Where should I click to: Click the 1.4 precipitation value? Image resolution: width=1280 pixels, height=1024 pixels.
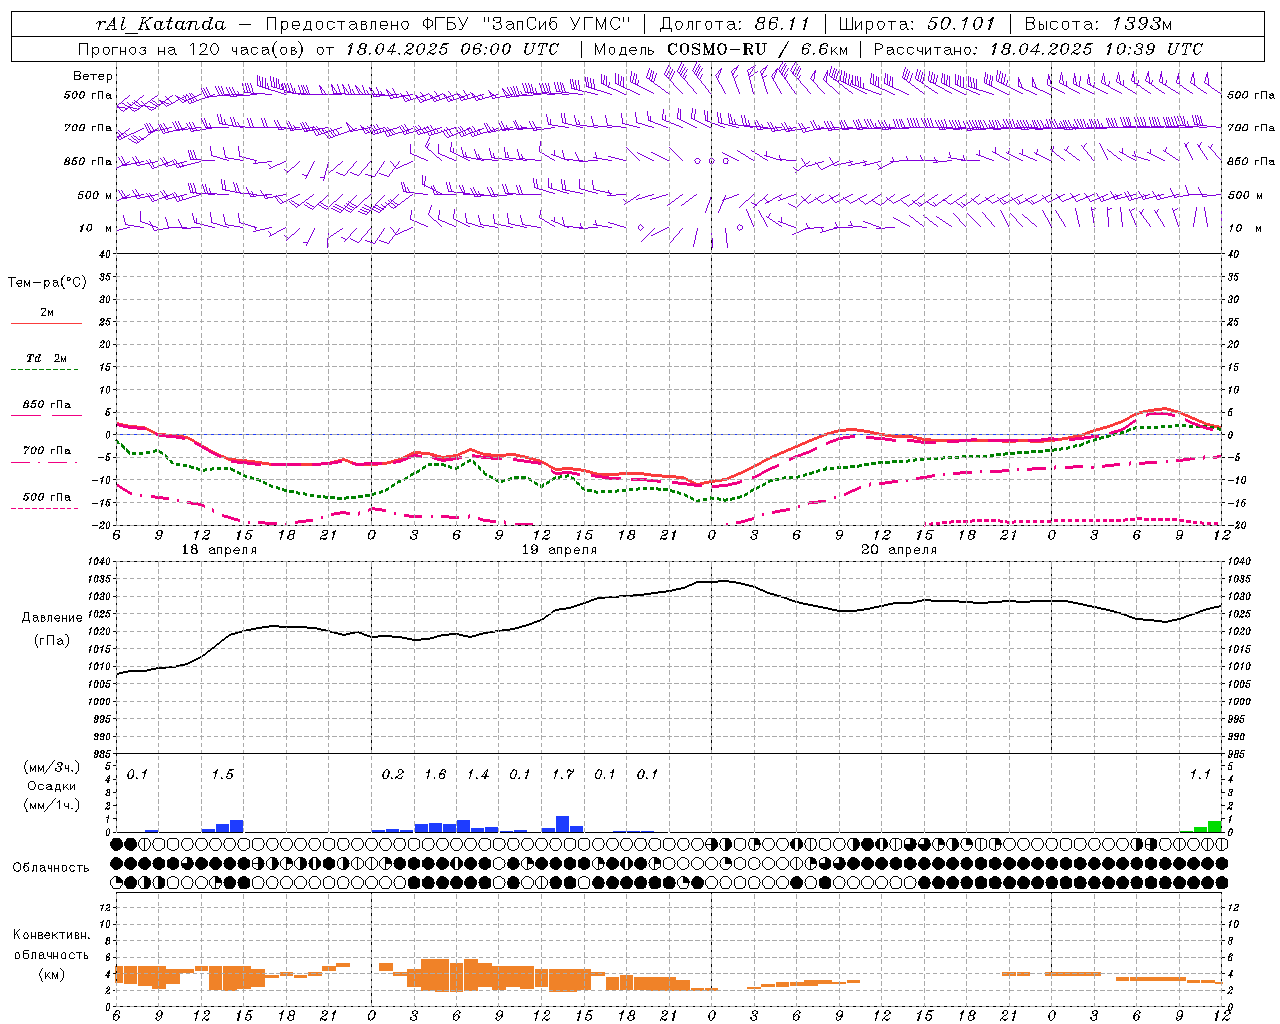coord(478,775)
